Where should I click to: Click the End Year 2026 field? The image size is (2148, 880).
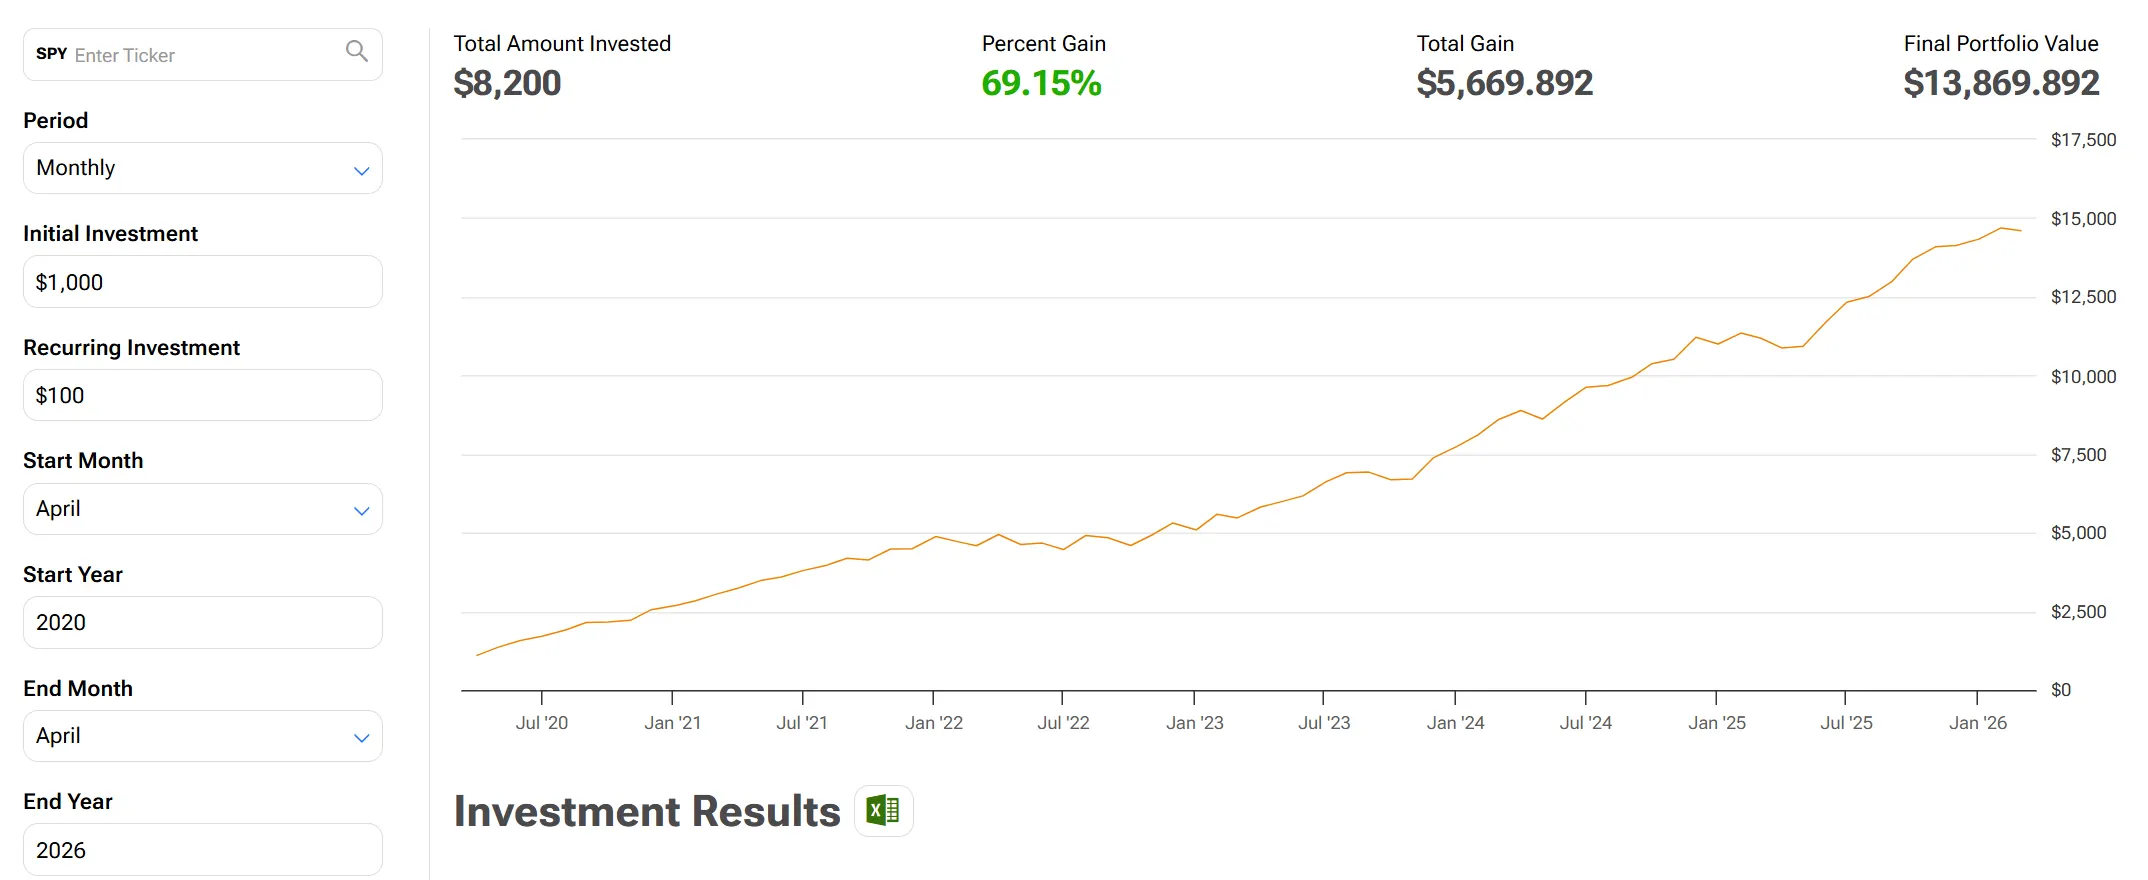pyautogui.click(x=202, y=850)
